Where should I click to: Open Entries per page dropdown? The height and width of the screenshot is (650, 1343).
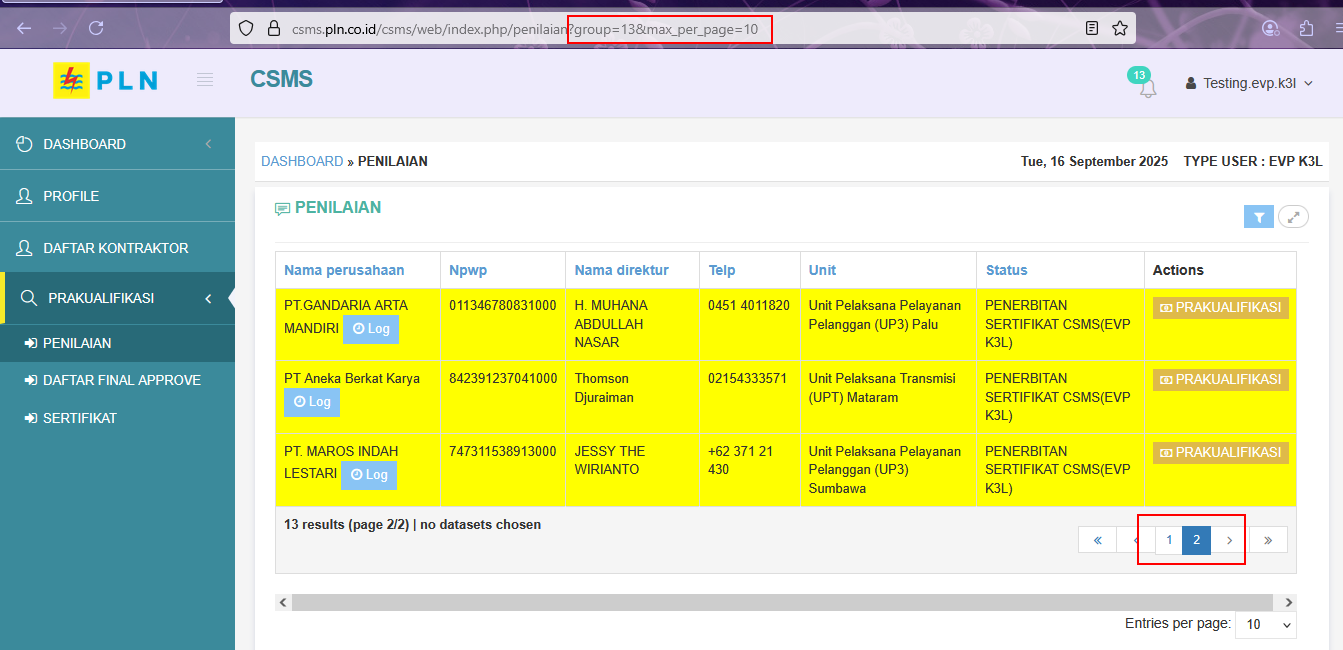(x=1265, y=625)
